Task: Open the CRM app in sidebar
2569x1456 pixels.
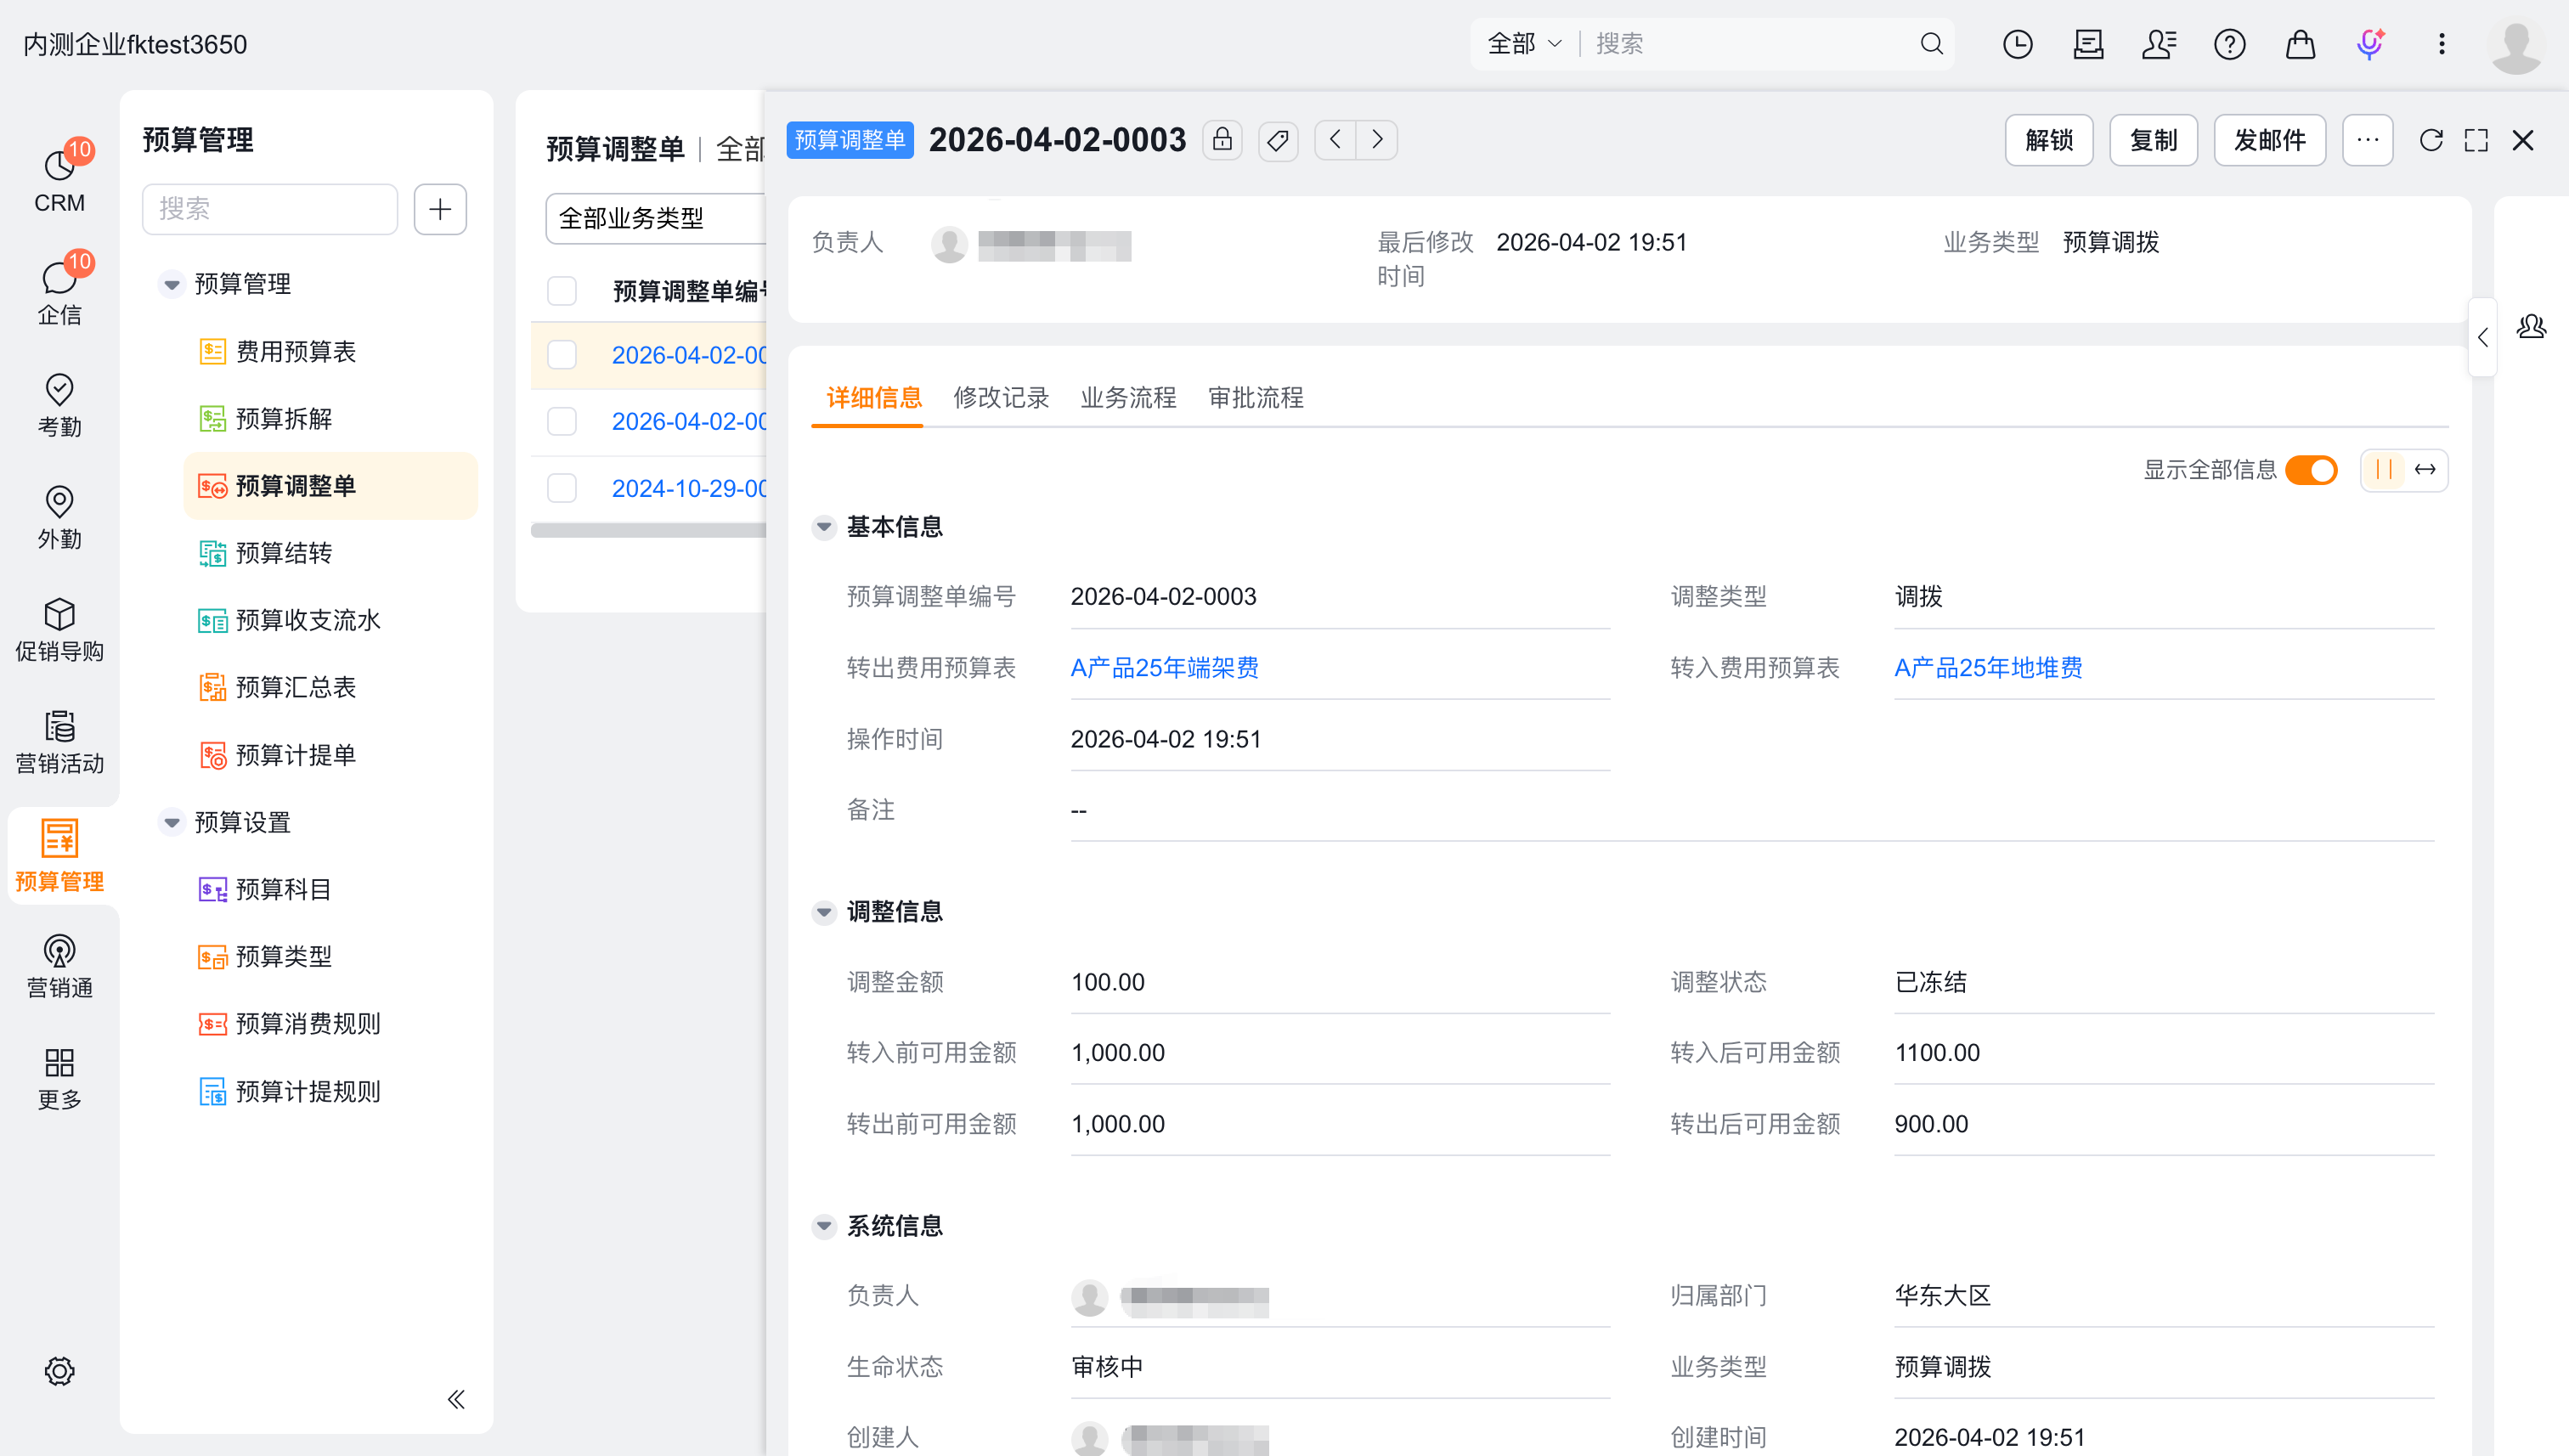Action: 60,179
